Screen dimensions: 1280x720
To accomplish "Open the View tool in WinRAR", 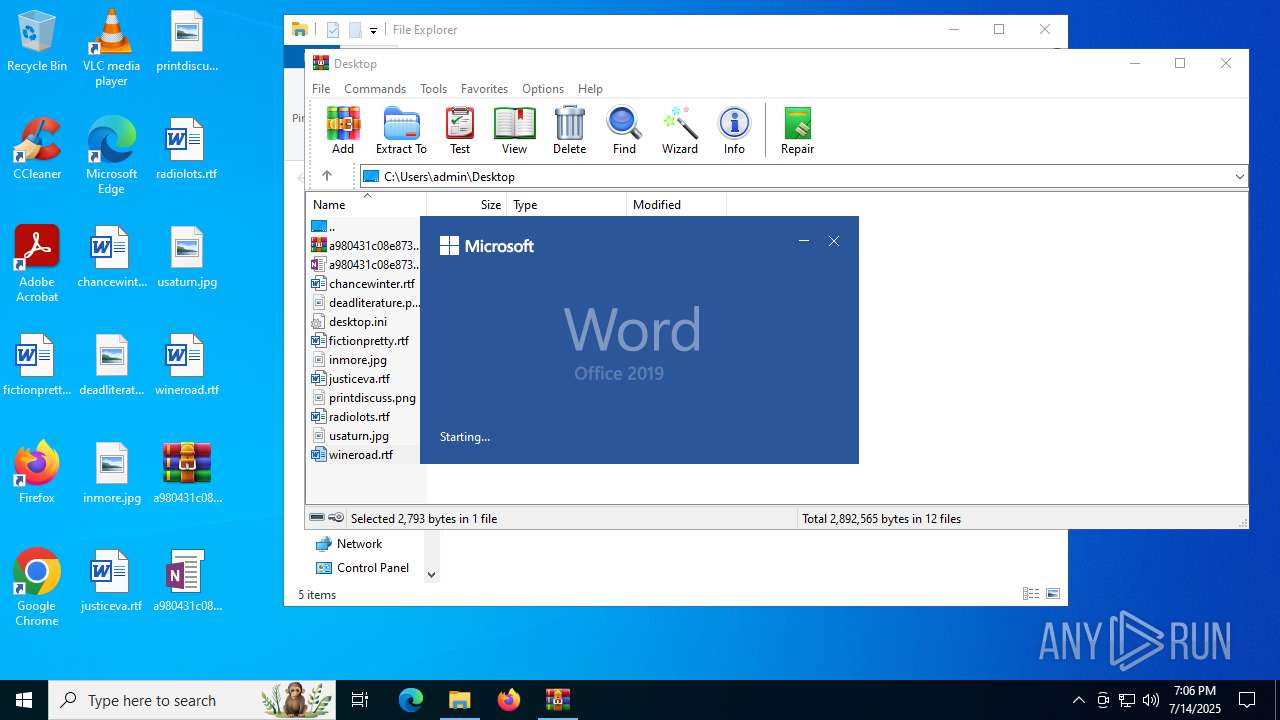I will 514,131.
